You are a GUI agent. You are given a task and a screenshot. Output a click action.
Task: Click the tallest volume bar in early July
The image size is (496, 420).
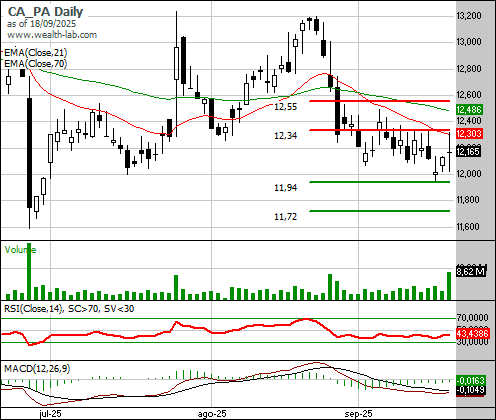click(29, 271)
